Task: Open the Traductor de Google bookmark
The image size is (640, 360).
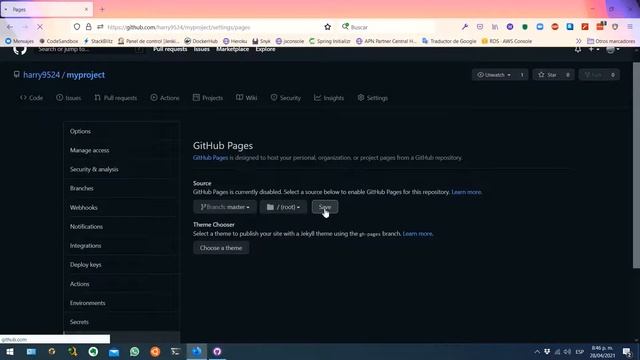Action: point(449,41)
